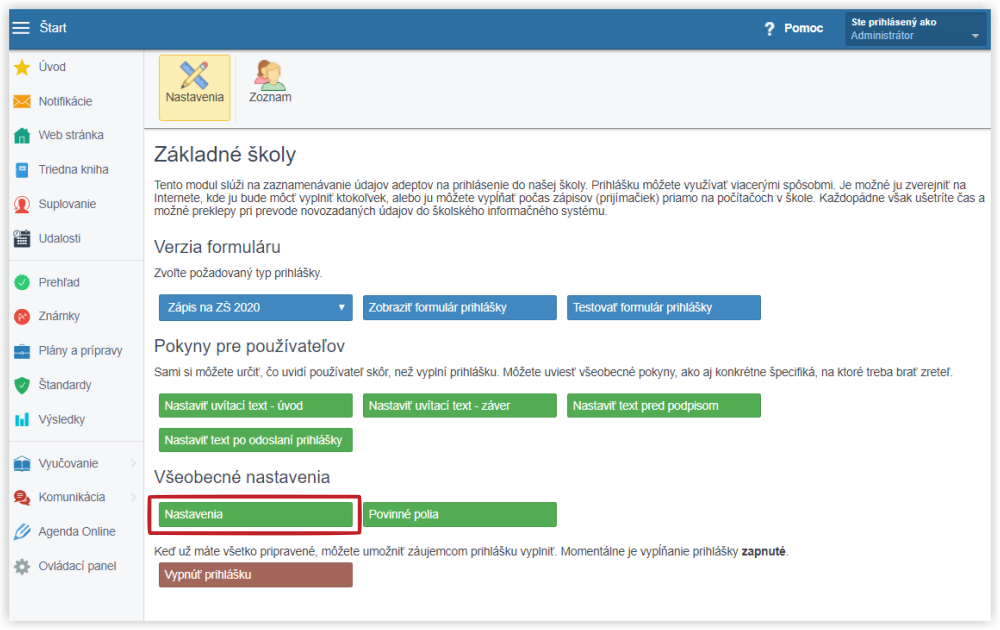Click the Suplovanie icon in sidebar
1000x630 pixels.
click(x=22, y=204)
